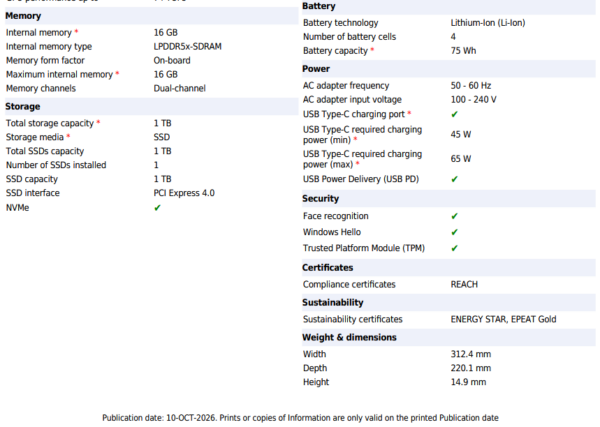Screen dimensions: 600x427
Task: Click the Lithium-Ion (Li-Ion) value
Action: click(488, 23)
